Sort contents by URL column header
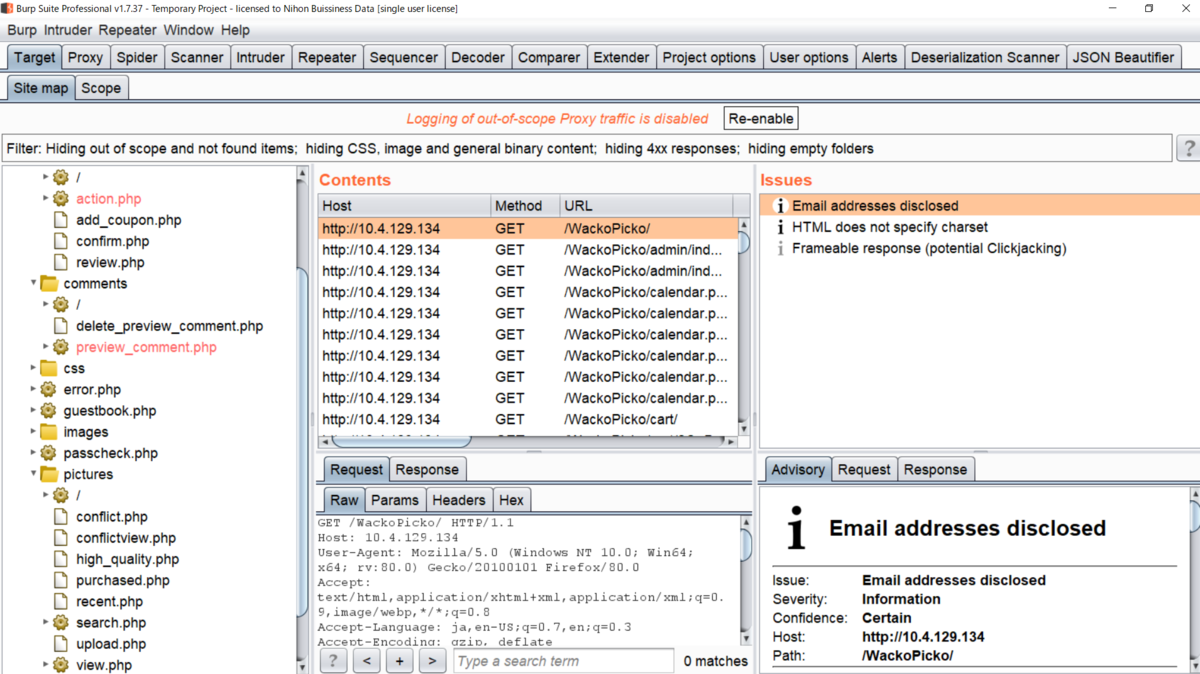The width and height of the screenshot is (1200, 674). point(647,205)
